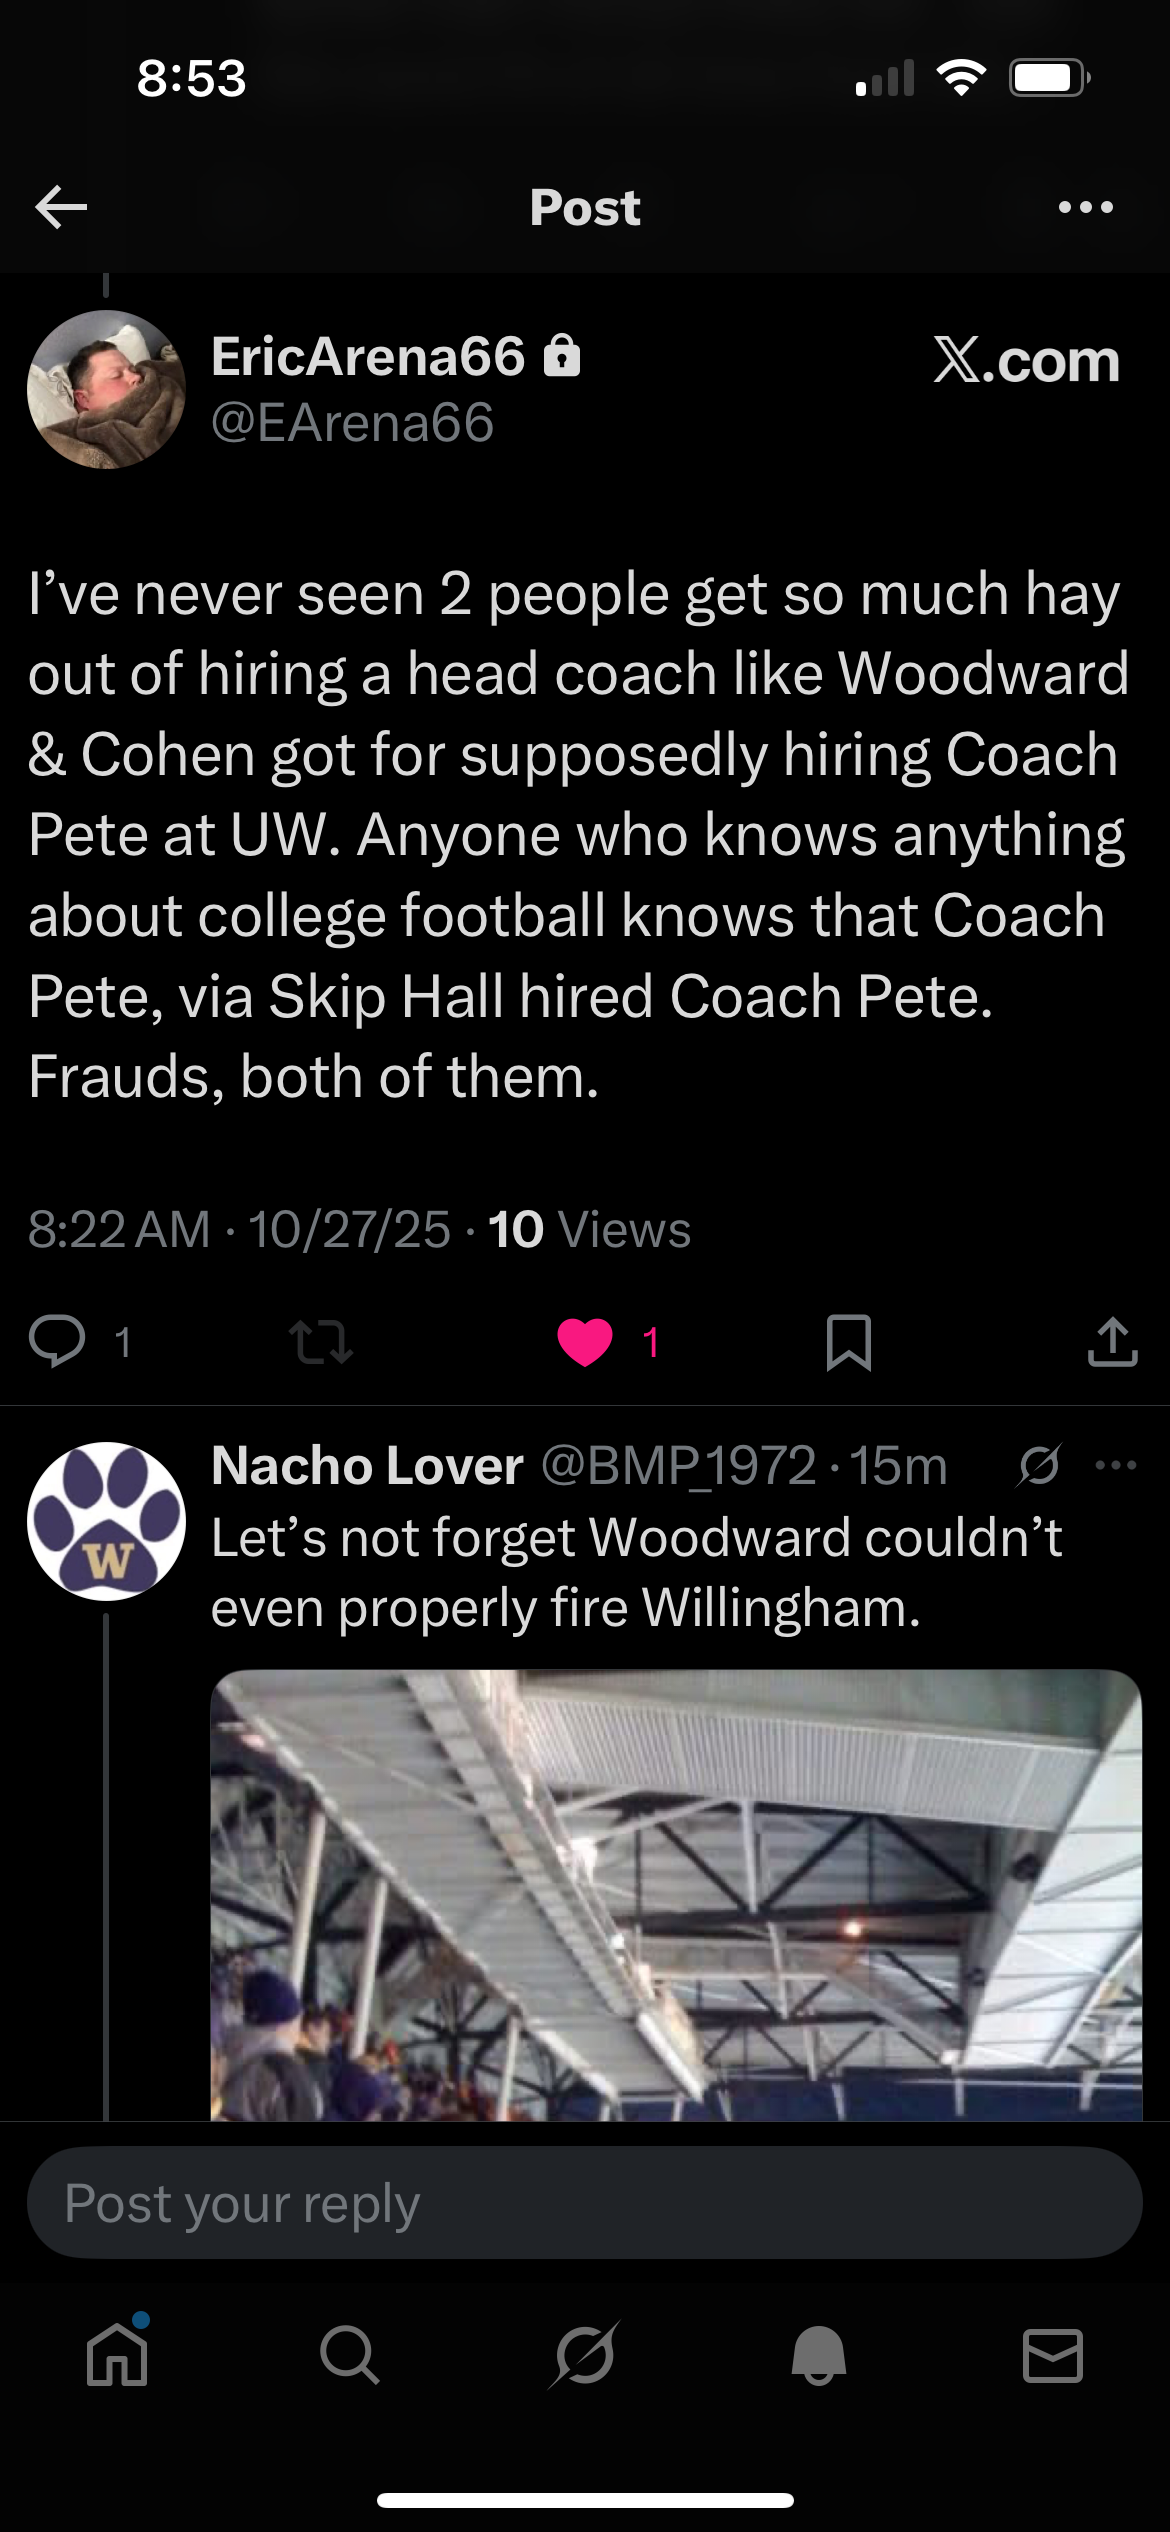This screenshot has height=2532, width=1170.
Task: Open the post options three-dot menu
Action: click(1085, 207)
